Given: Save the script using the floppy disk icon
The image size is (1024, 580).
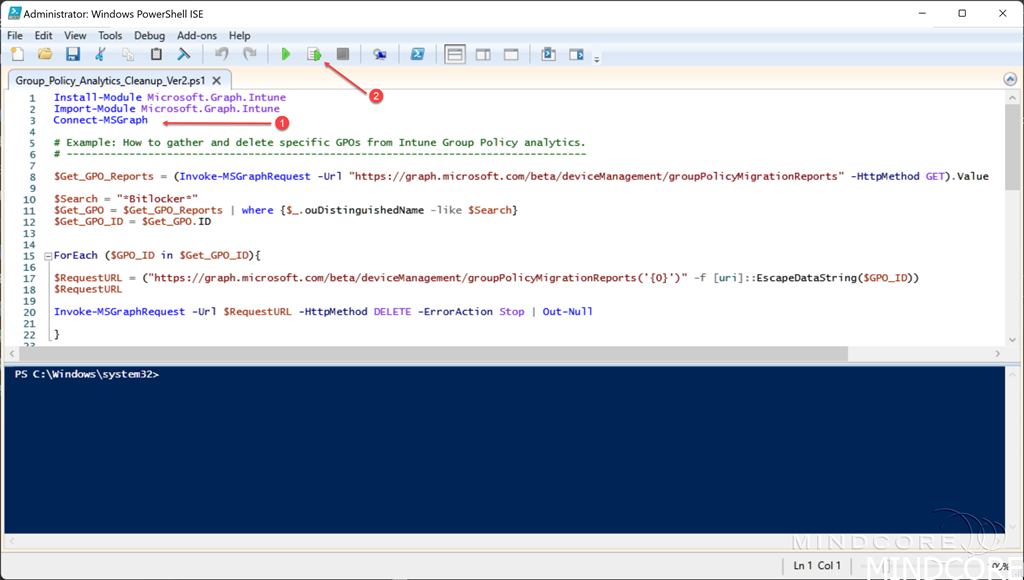Looking at the screenshot, I should tap(73, 54).
